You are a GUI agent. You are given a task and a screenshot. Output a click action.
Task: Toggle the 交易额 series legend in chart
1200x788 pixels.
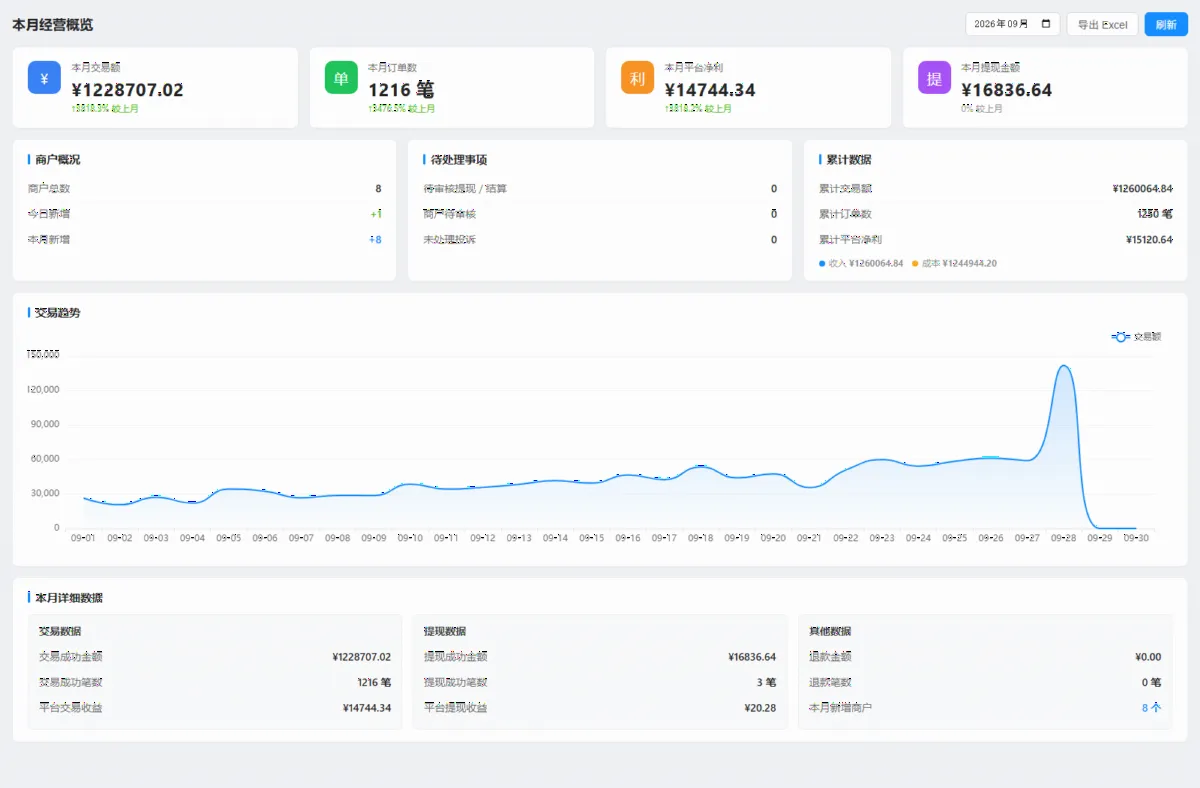click(x=1137, y=337)
